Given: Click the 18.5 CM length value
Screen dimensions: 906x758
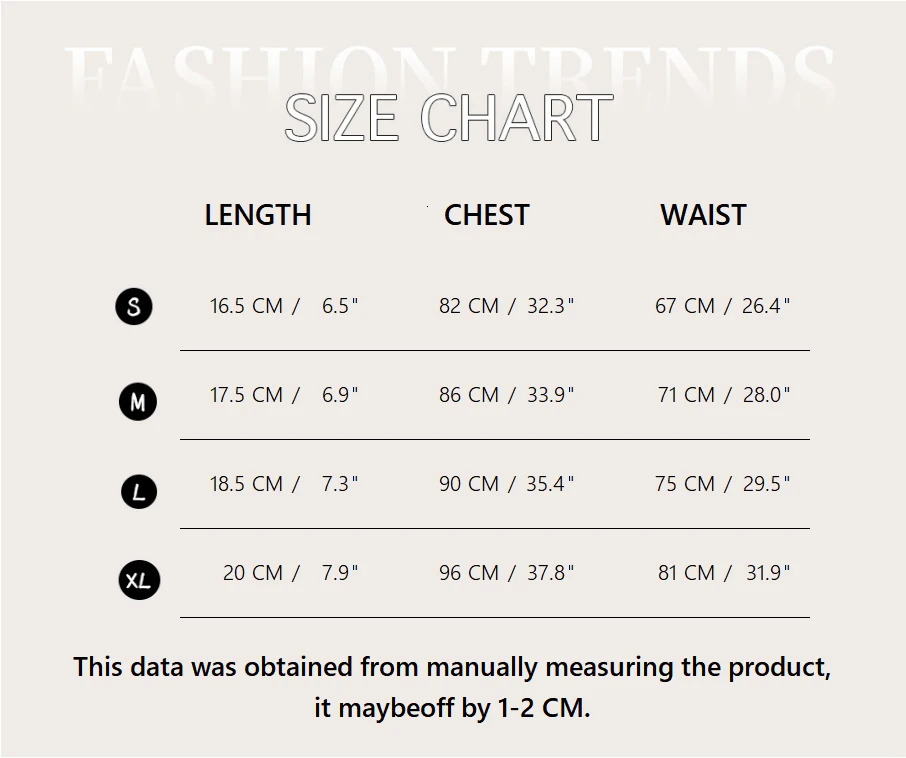Looking at the screenshot, I should [246, 484].
